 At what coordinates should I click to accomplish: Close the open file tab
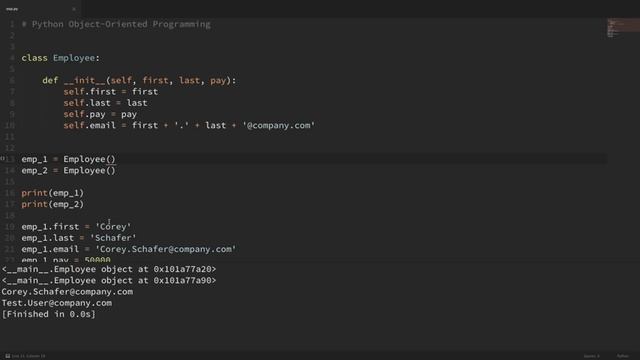pyautogui.click(x=74, y=9)
